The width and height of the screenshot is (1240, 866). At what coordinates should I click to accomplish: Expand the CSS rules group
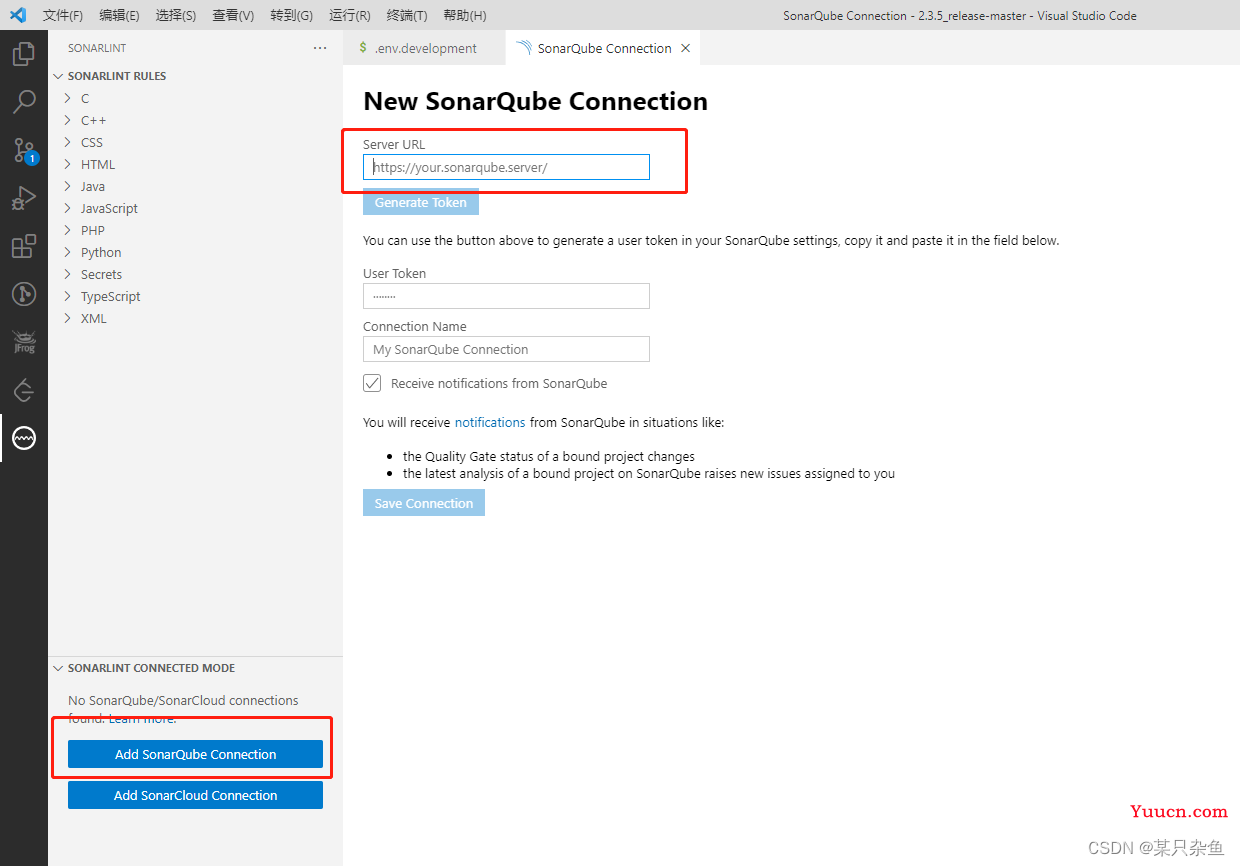67,142
